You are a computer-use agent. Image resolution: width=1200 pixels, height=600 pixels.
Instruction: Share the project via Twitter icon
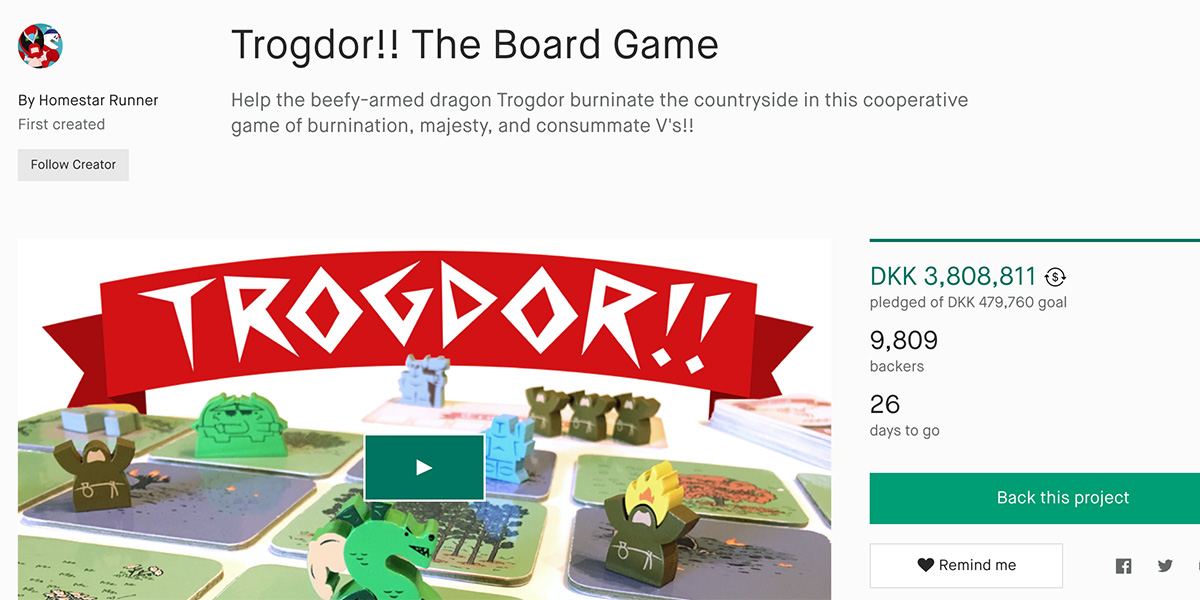pos(1165,566)
